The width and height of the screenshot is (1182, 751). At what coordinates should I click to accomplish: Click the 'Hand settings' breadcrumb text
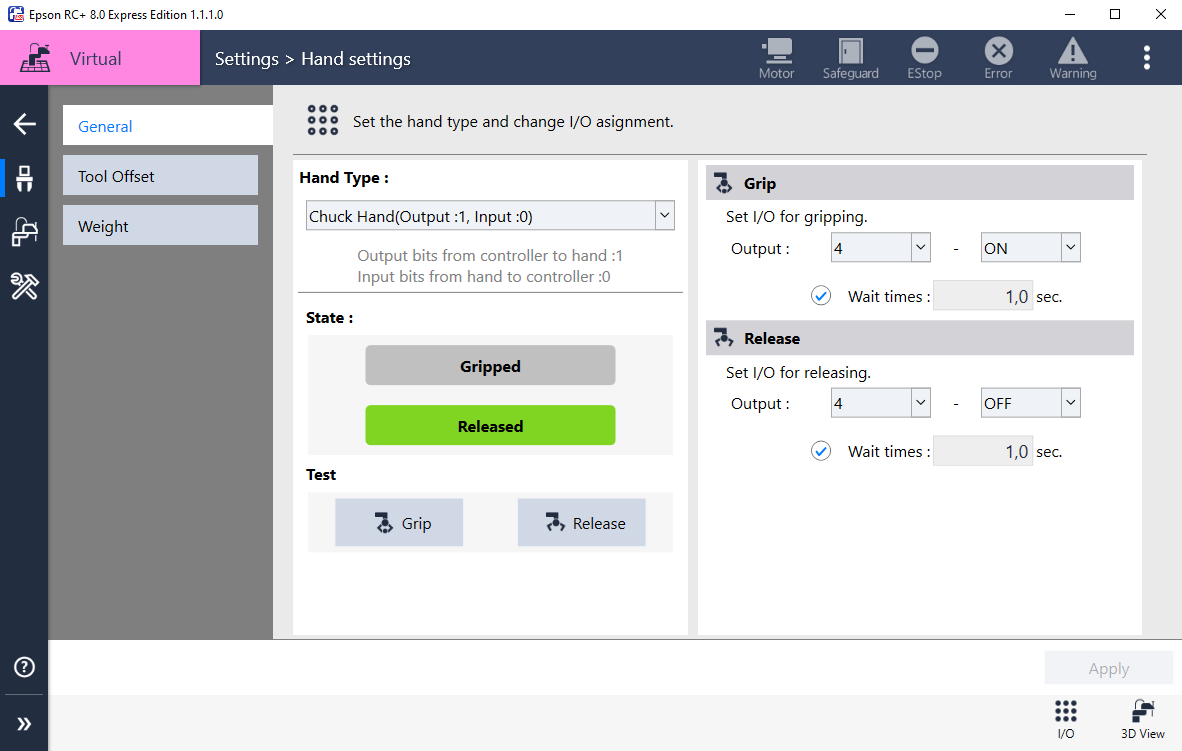(x=356, y=59)
